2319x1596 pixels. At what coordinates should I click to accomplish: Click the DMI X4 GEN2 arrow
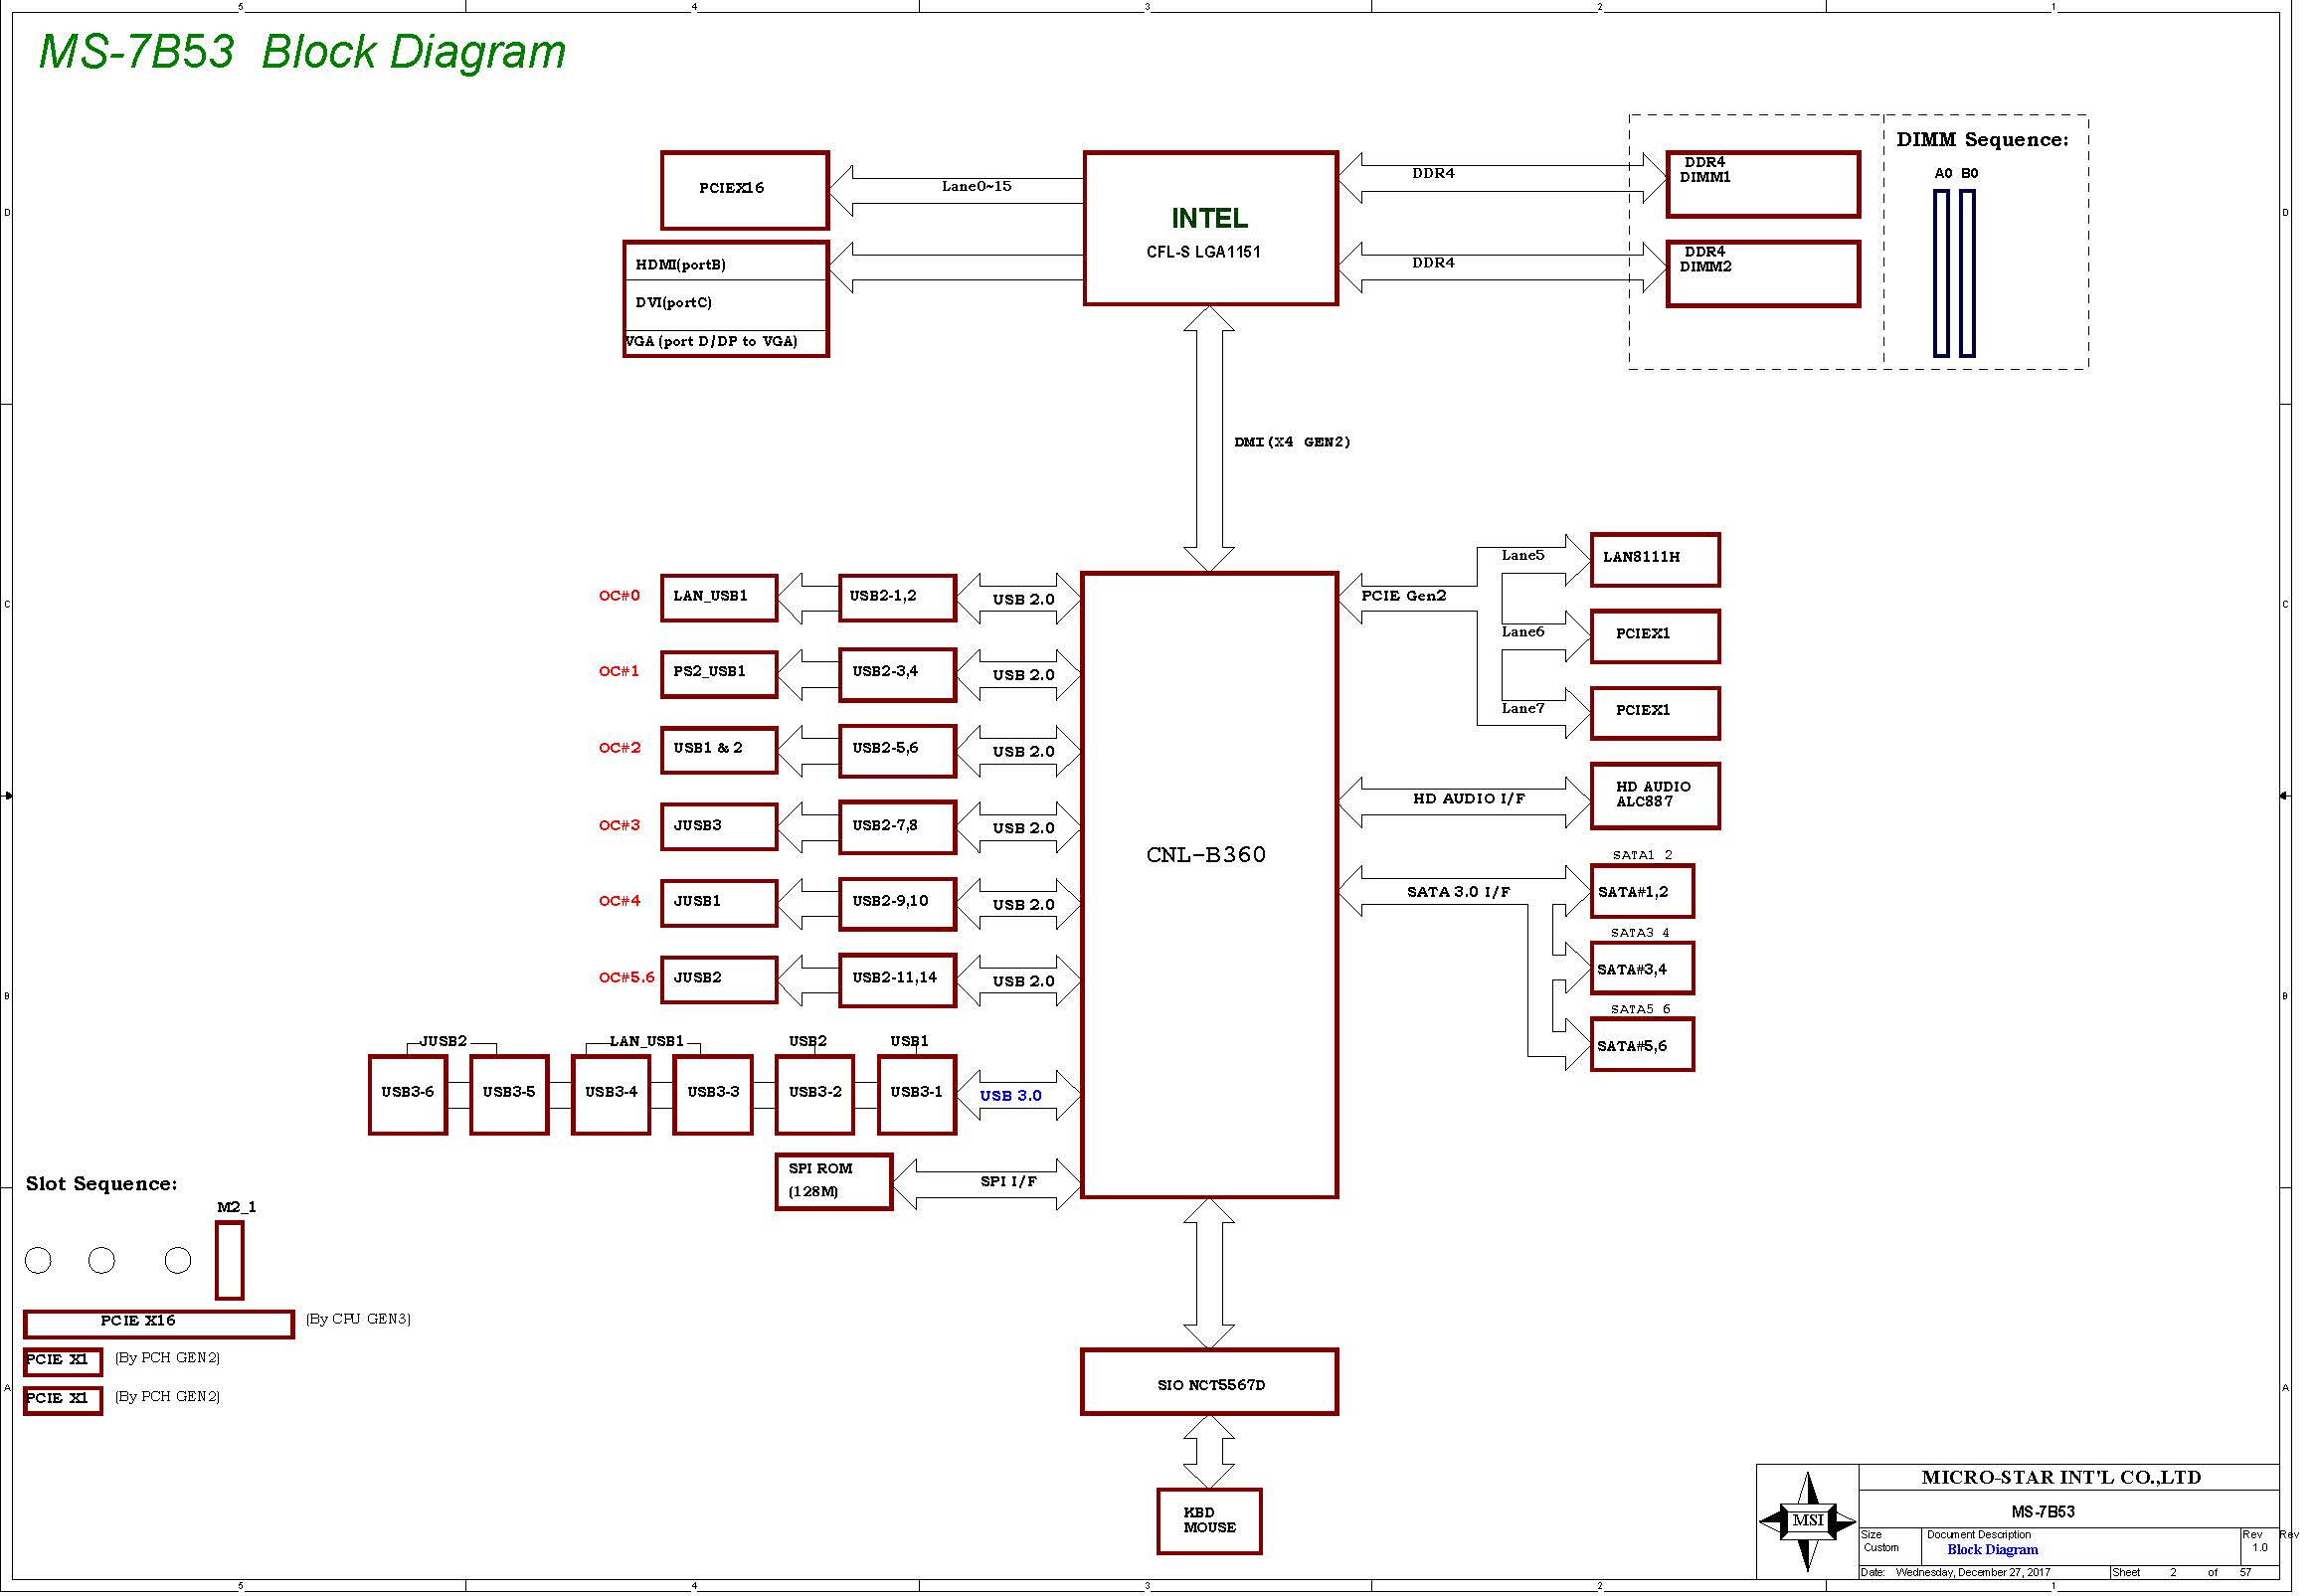coord(1208,440)
